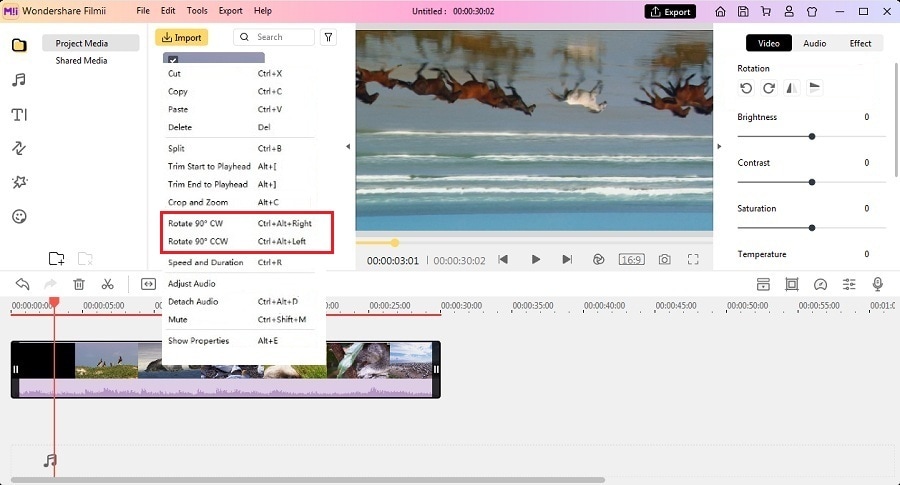
Task: Open the Tools menu
Action: click(197, 11)
